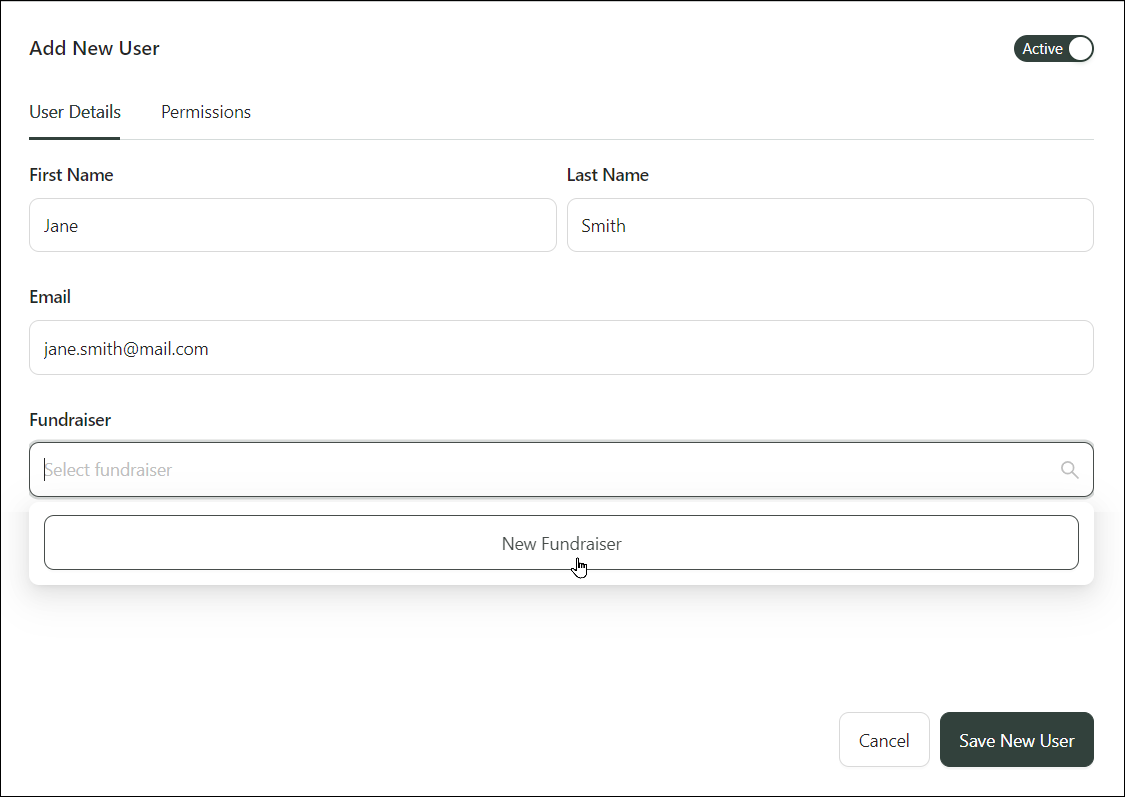This screenshot has height=797, width=1125.
Task: Open the Select fundraiser combo box
Action: coord(560,470)
